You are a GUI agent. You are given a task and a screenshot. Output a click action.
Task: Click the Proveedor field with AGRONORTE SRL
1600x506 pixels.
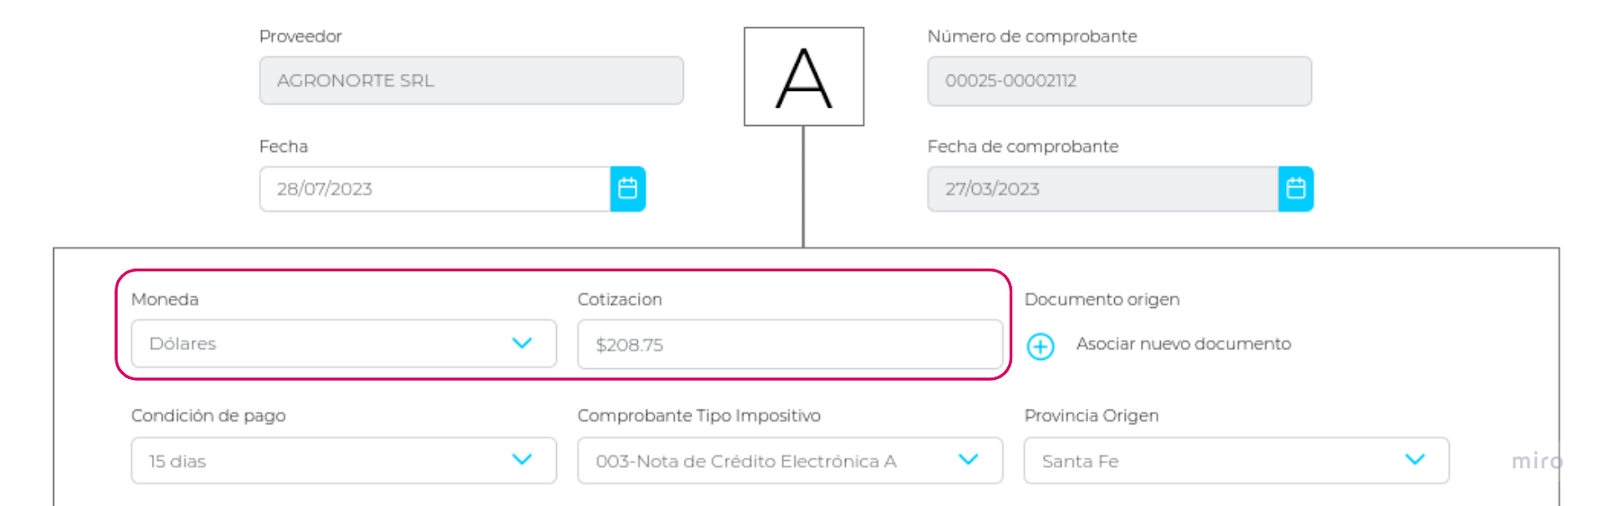click(471, 81)
